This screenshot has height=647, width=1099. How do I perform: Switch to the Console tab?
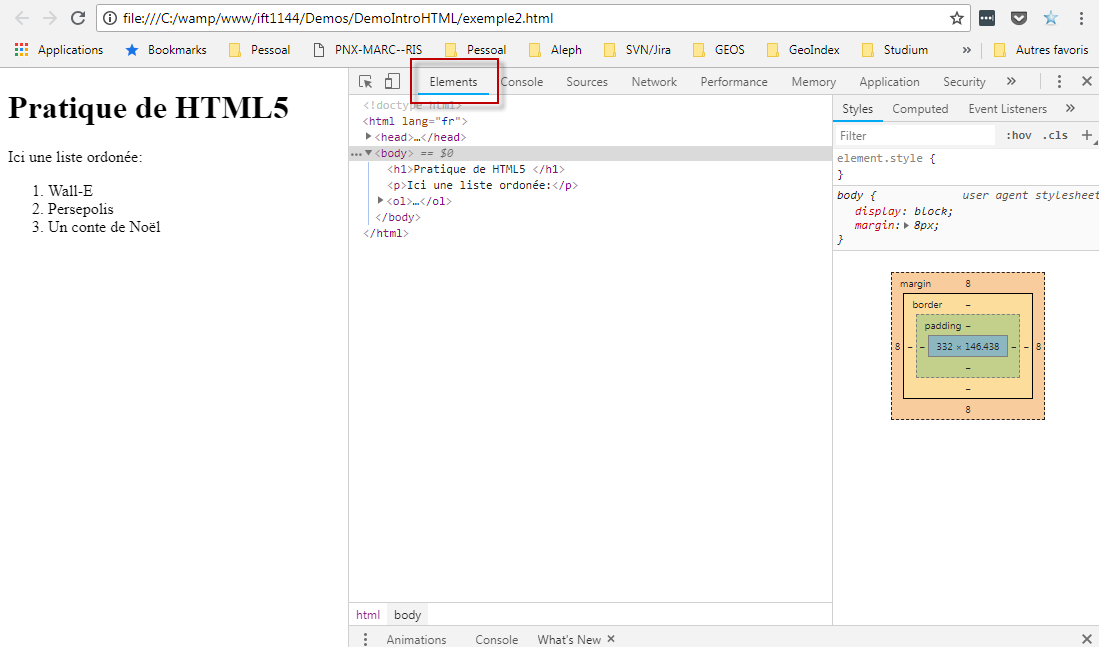click(521, 82)
